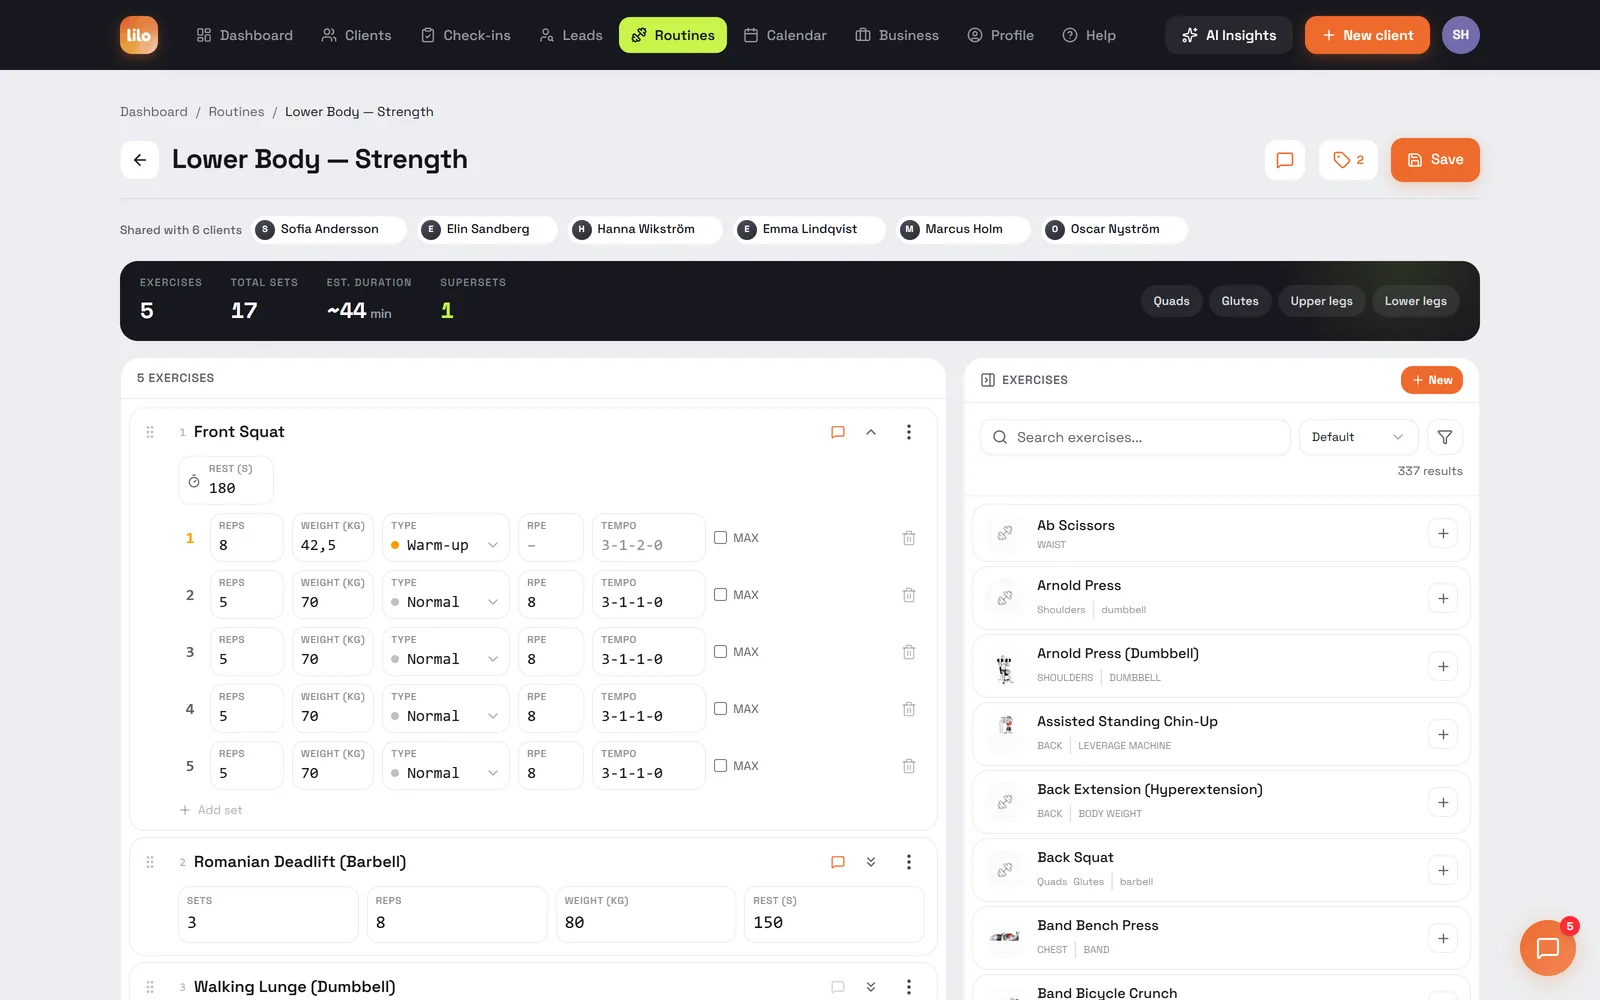Go back with the arrow button
The width and height of the screenshot is (1600, 1000).
click(x=140, y=160)
